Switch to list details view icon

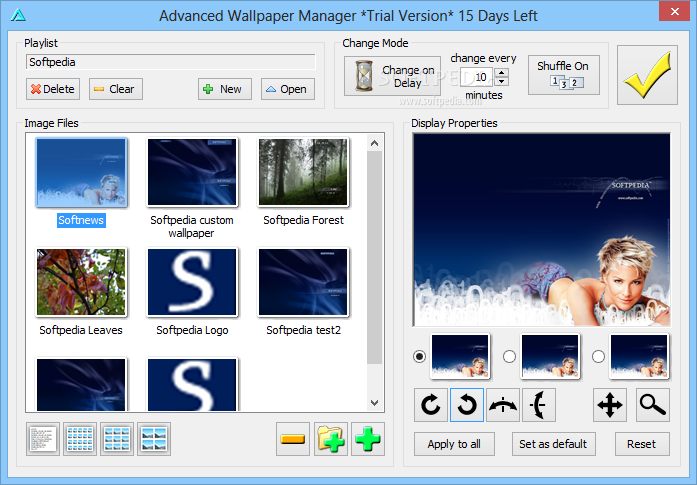coord(43,439)
